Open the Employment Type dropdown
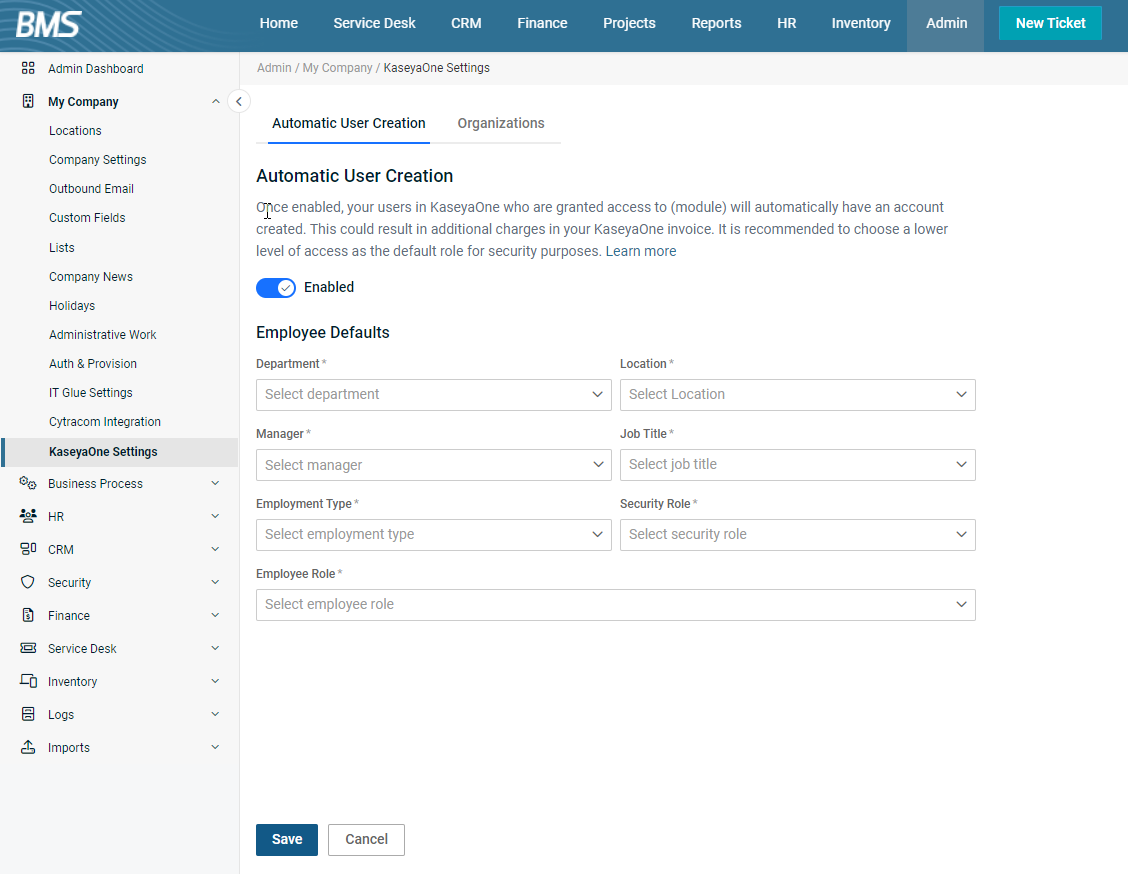The image size is (1128, 874). tap(434, 534)
